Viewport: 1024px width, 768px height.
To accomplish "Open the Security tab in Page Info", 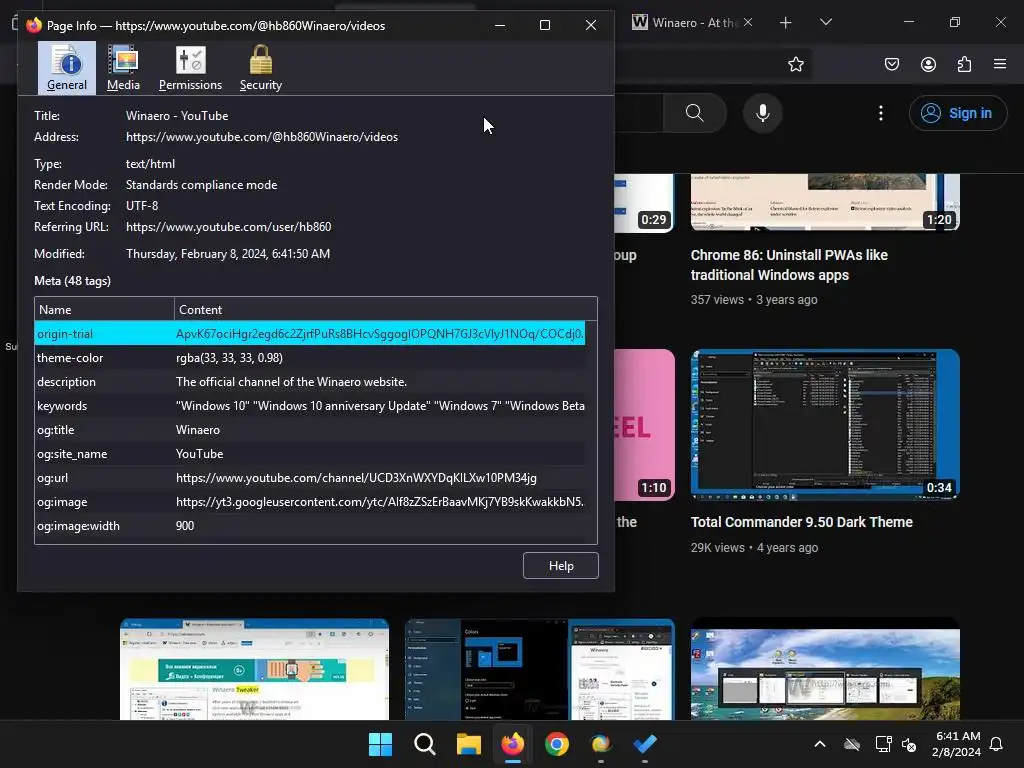I will 261,68.
